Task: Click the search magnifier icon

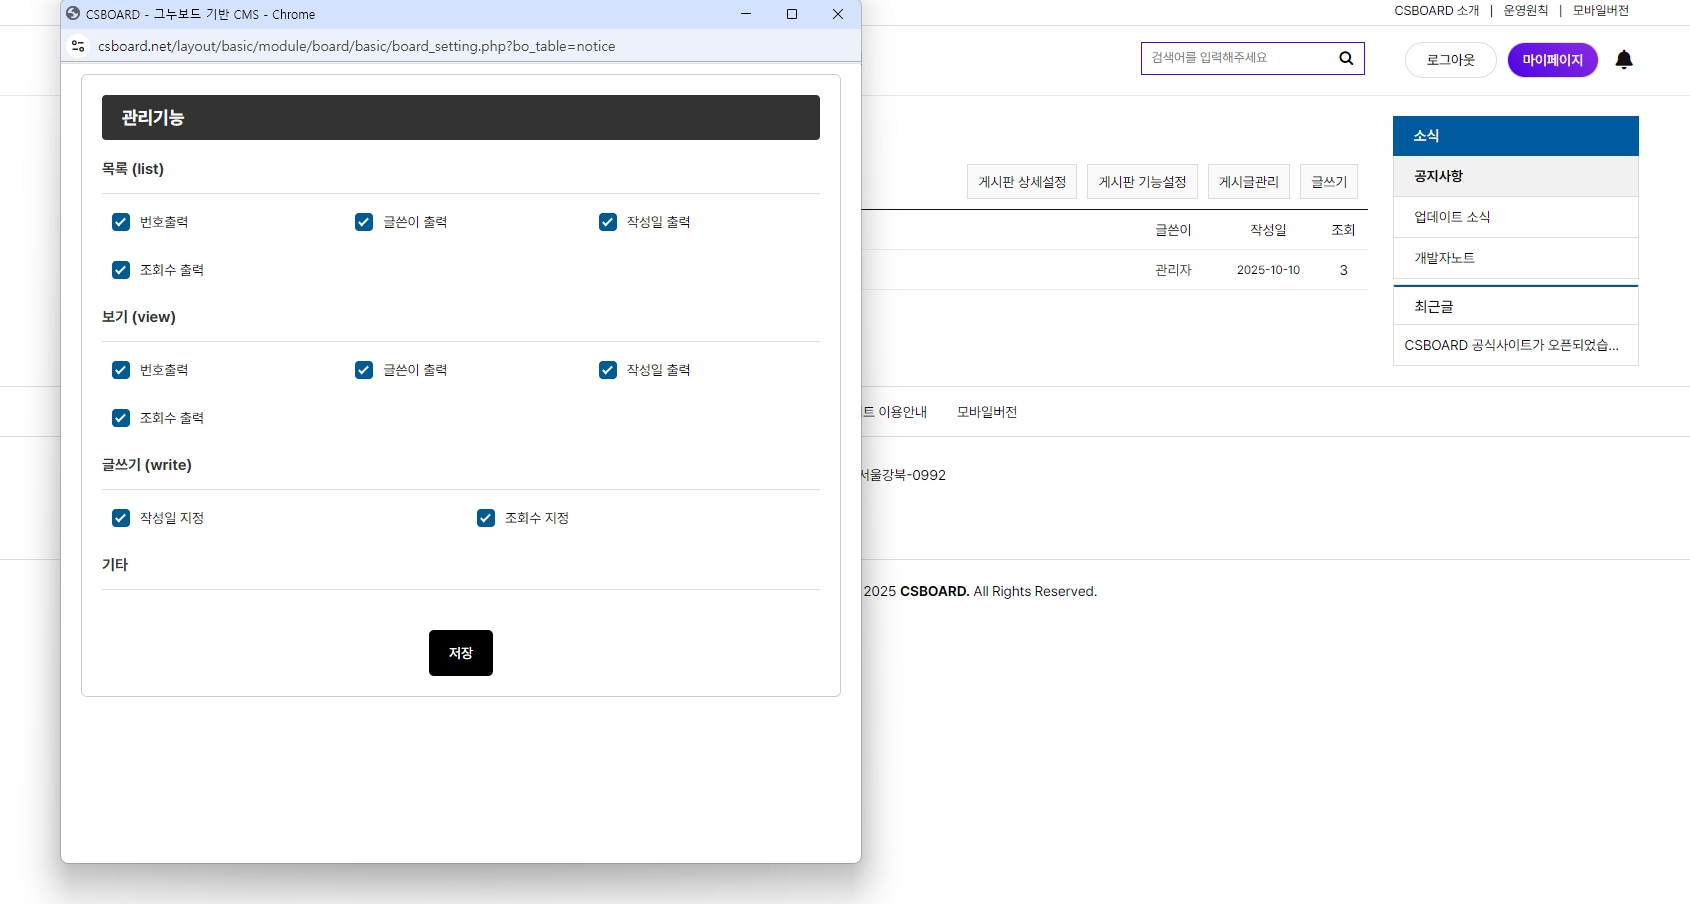Action: [x=1346, y=58]
